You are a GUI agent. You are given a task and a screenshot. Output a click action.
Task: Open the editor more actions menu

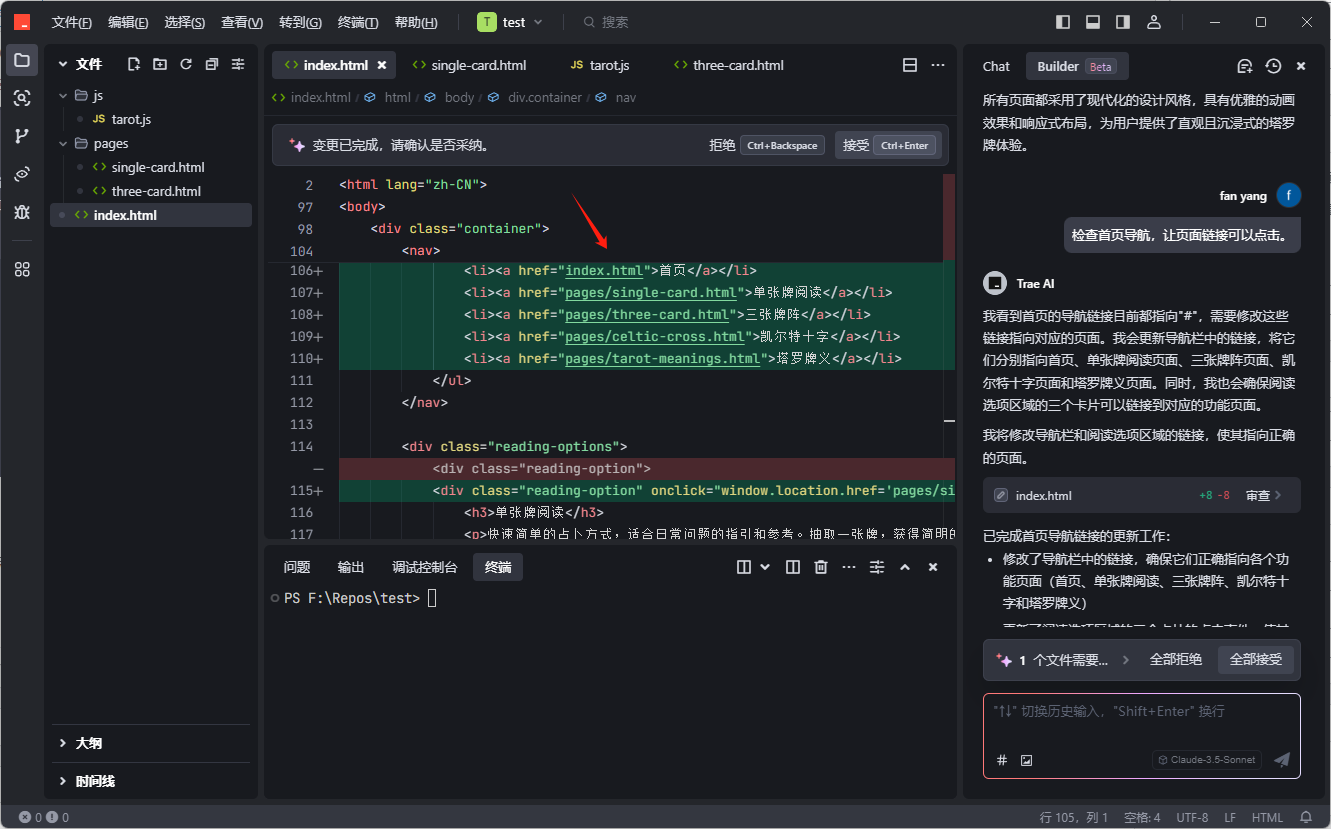(x=938, y=65)
